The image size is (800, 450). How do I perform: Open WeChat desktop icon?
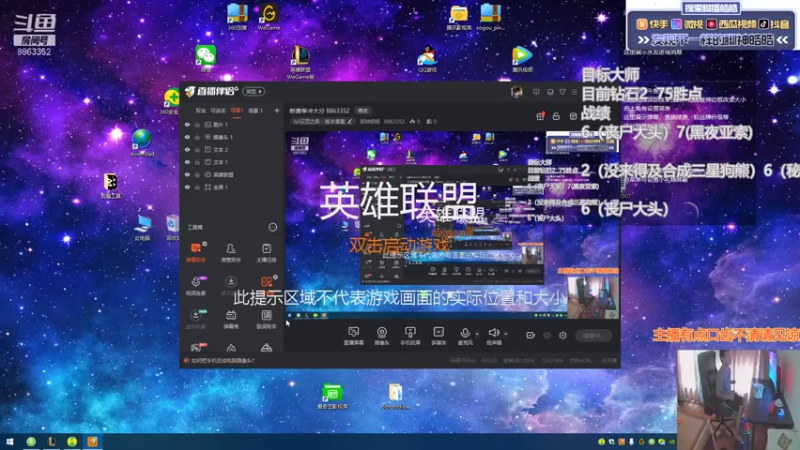[x=206, y=58]
